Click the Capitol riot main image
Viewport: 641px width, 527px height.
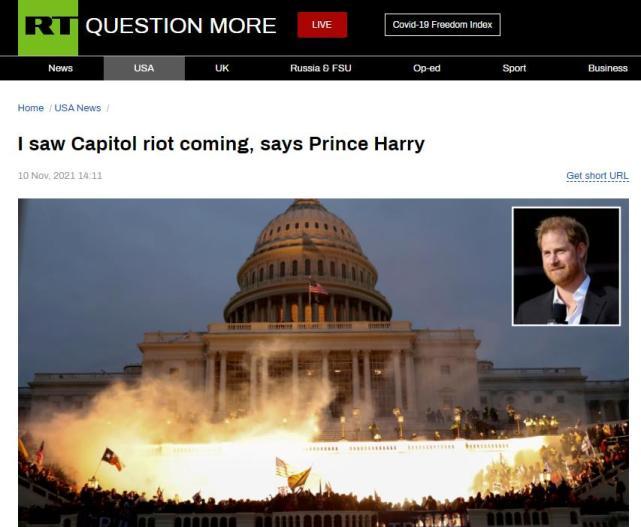coord(323,363)
